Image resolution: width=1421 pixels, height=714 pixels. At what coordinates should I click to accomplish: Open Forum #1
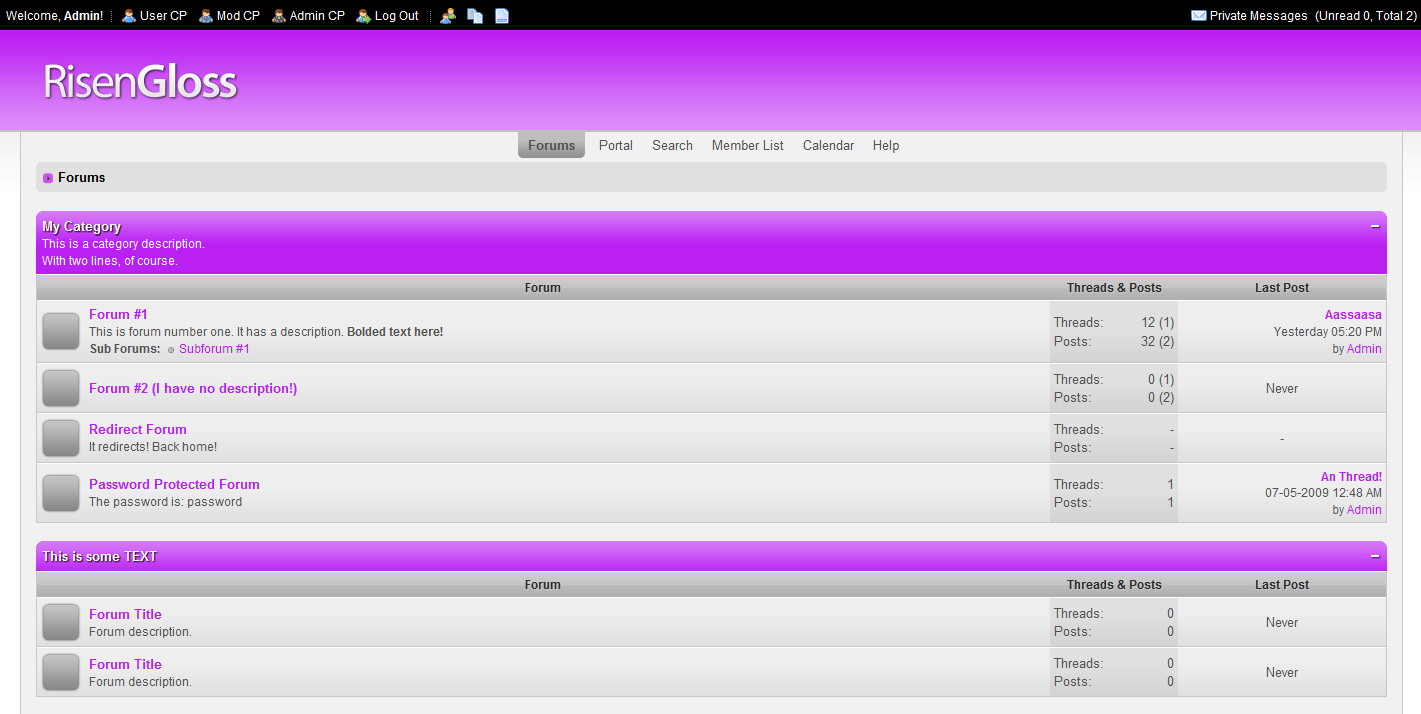tap(118, 314)
